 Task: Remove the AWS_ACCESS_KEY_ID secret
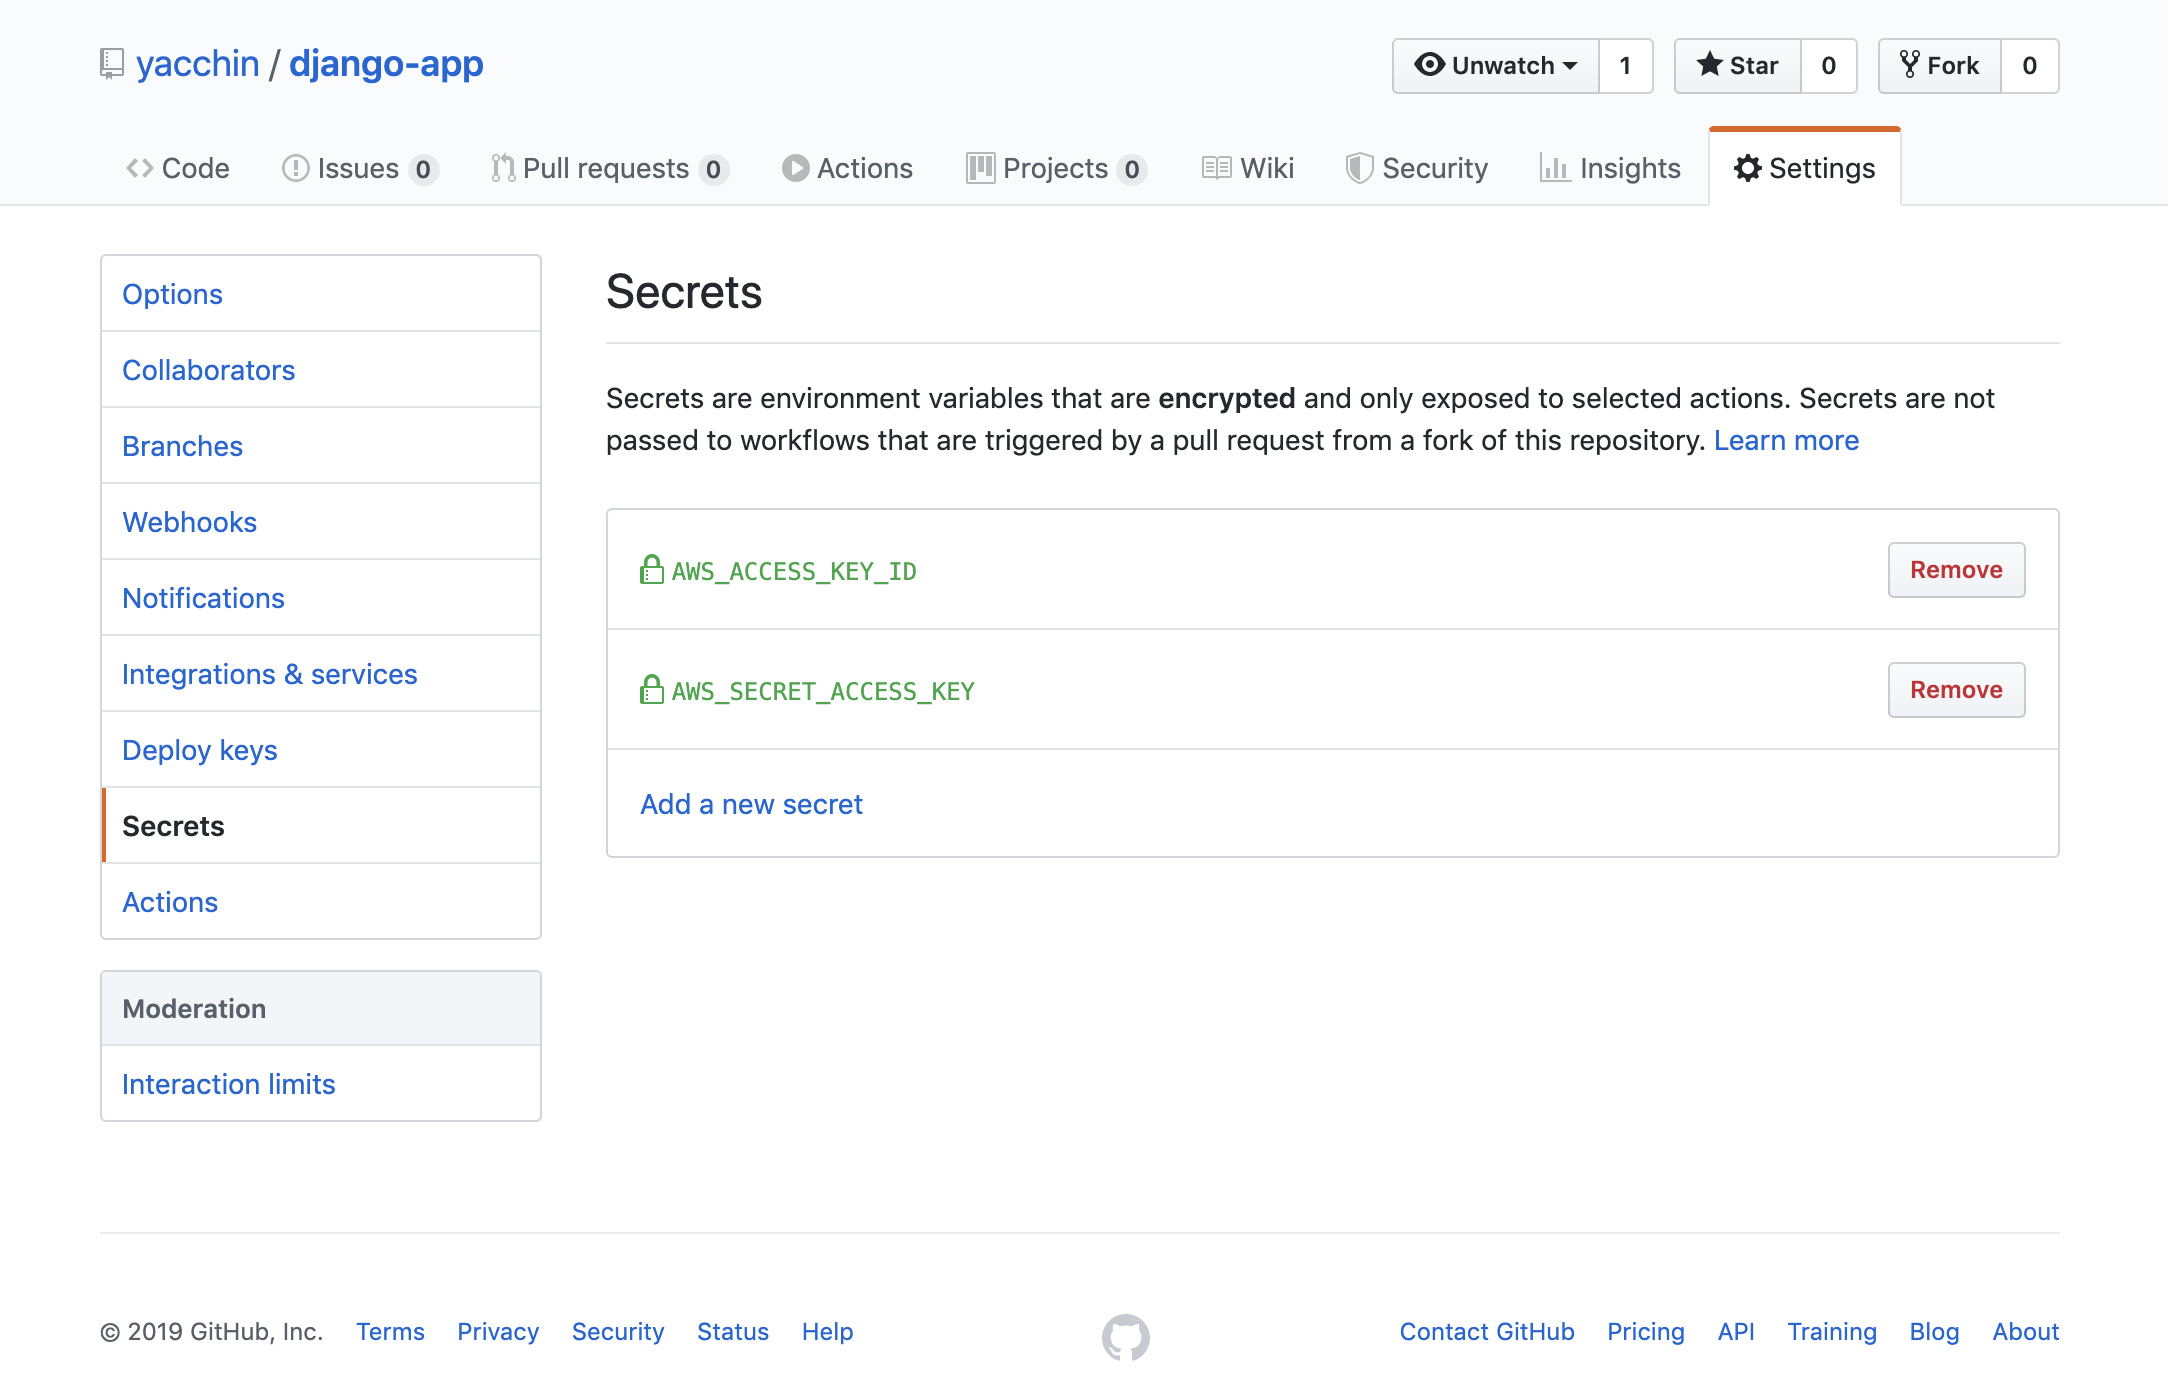click(1956, 570)
